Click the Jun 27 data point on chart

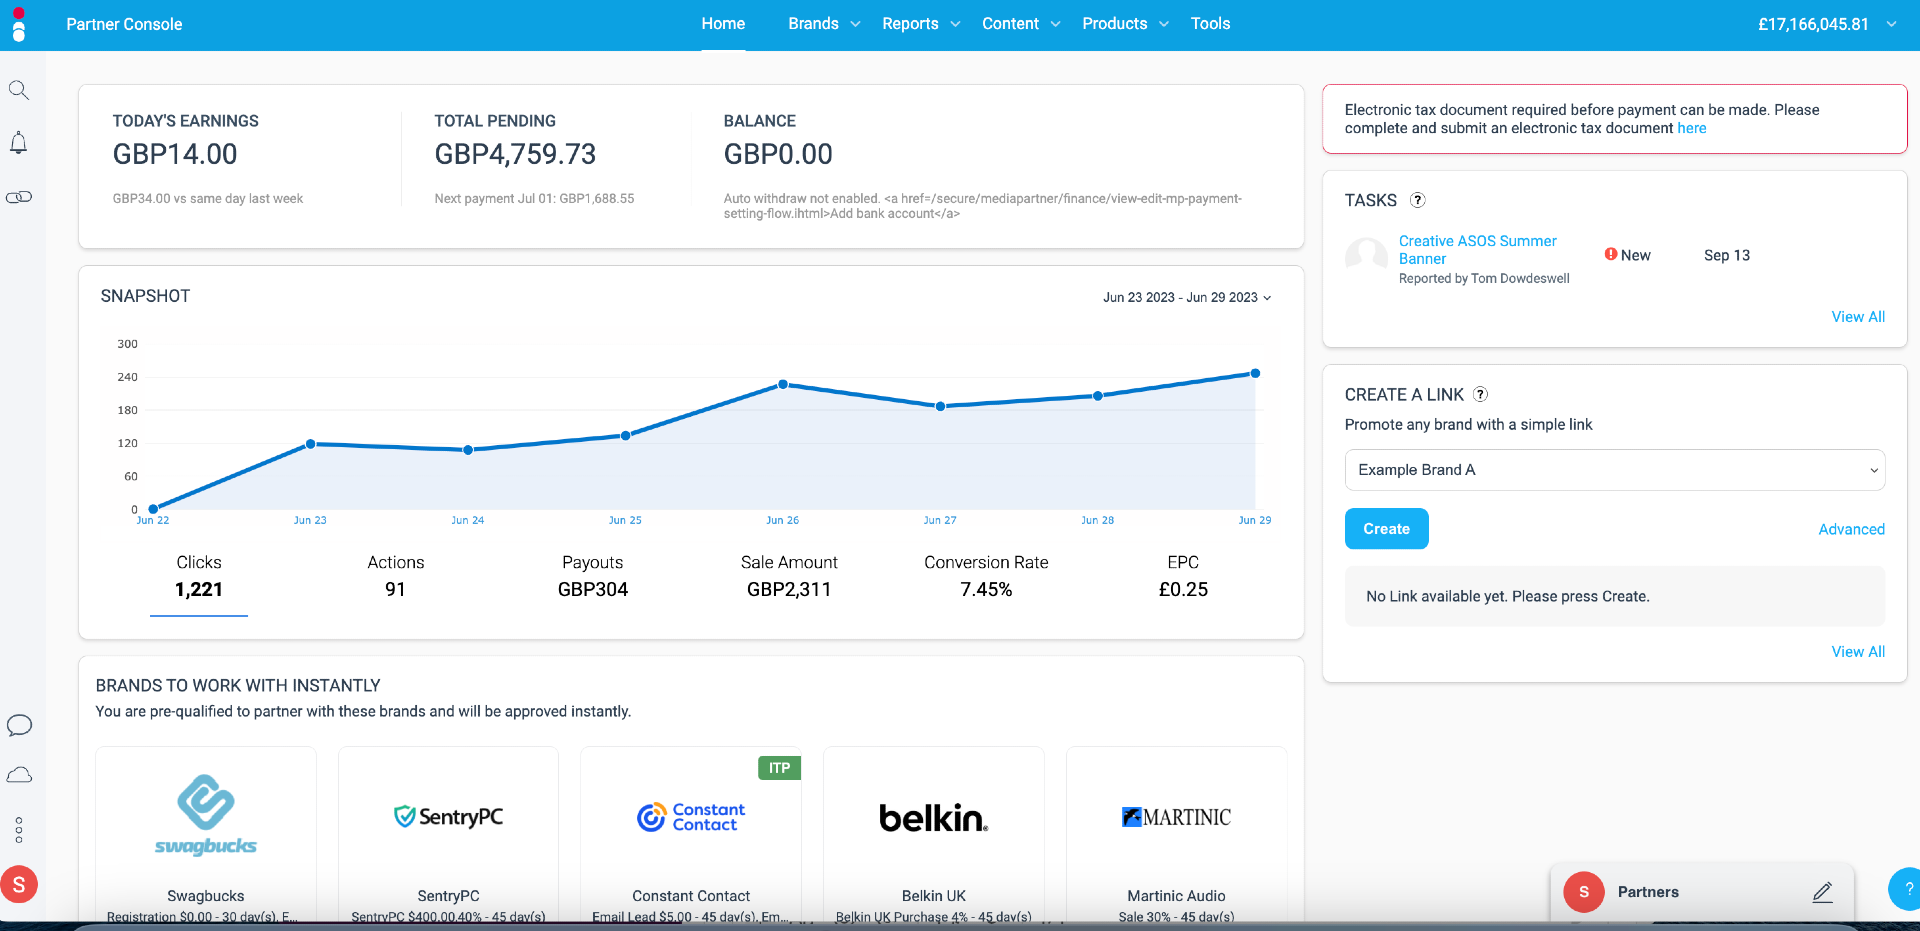(x=940, y=406)
